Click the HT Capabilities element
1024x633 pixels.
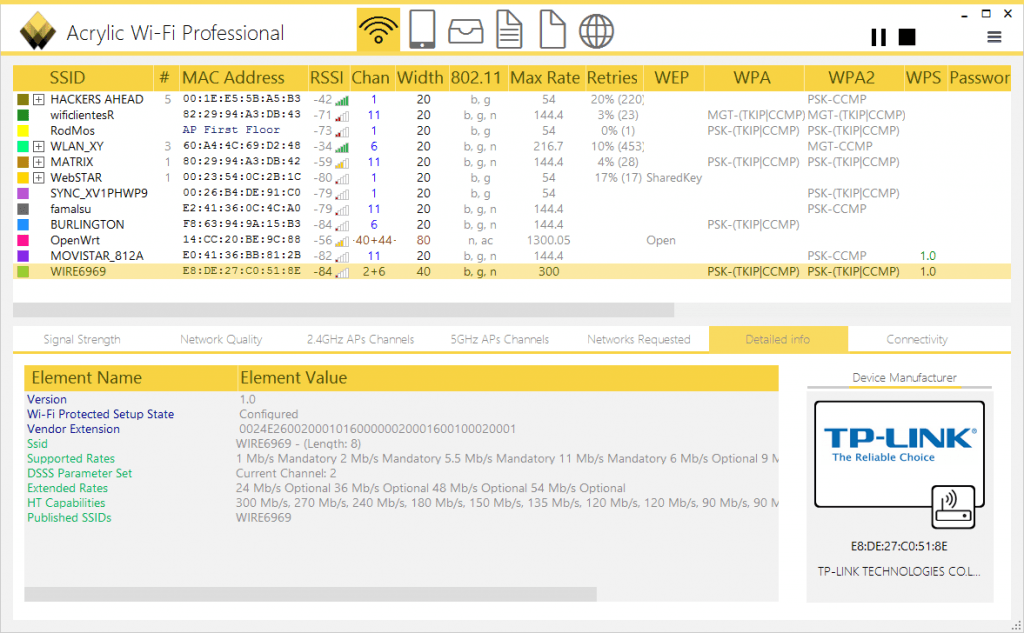pos(66,503)
